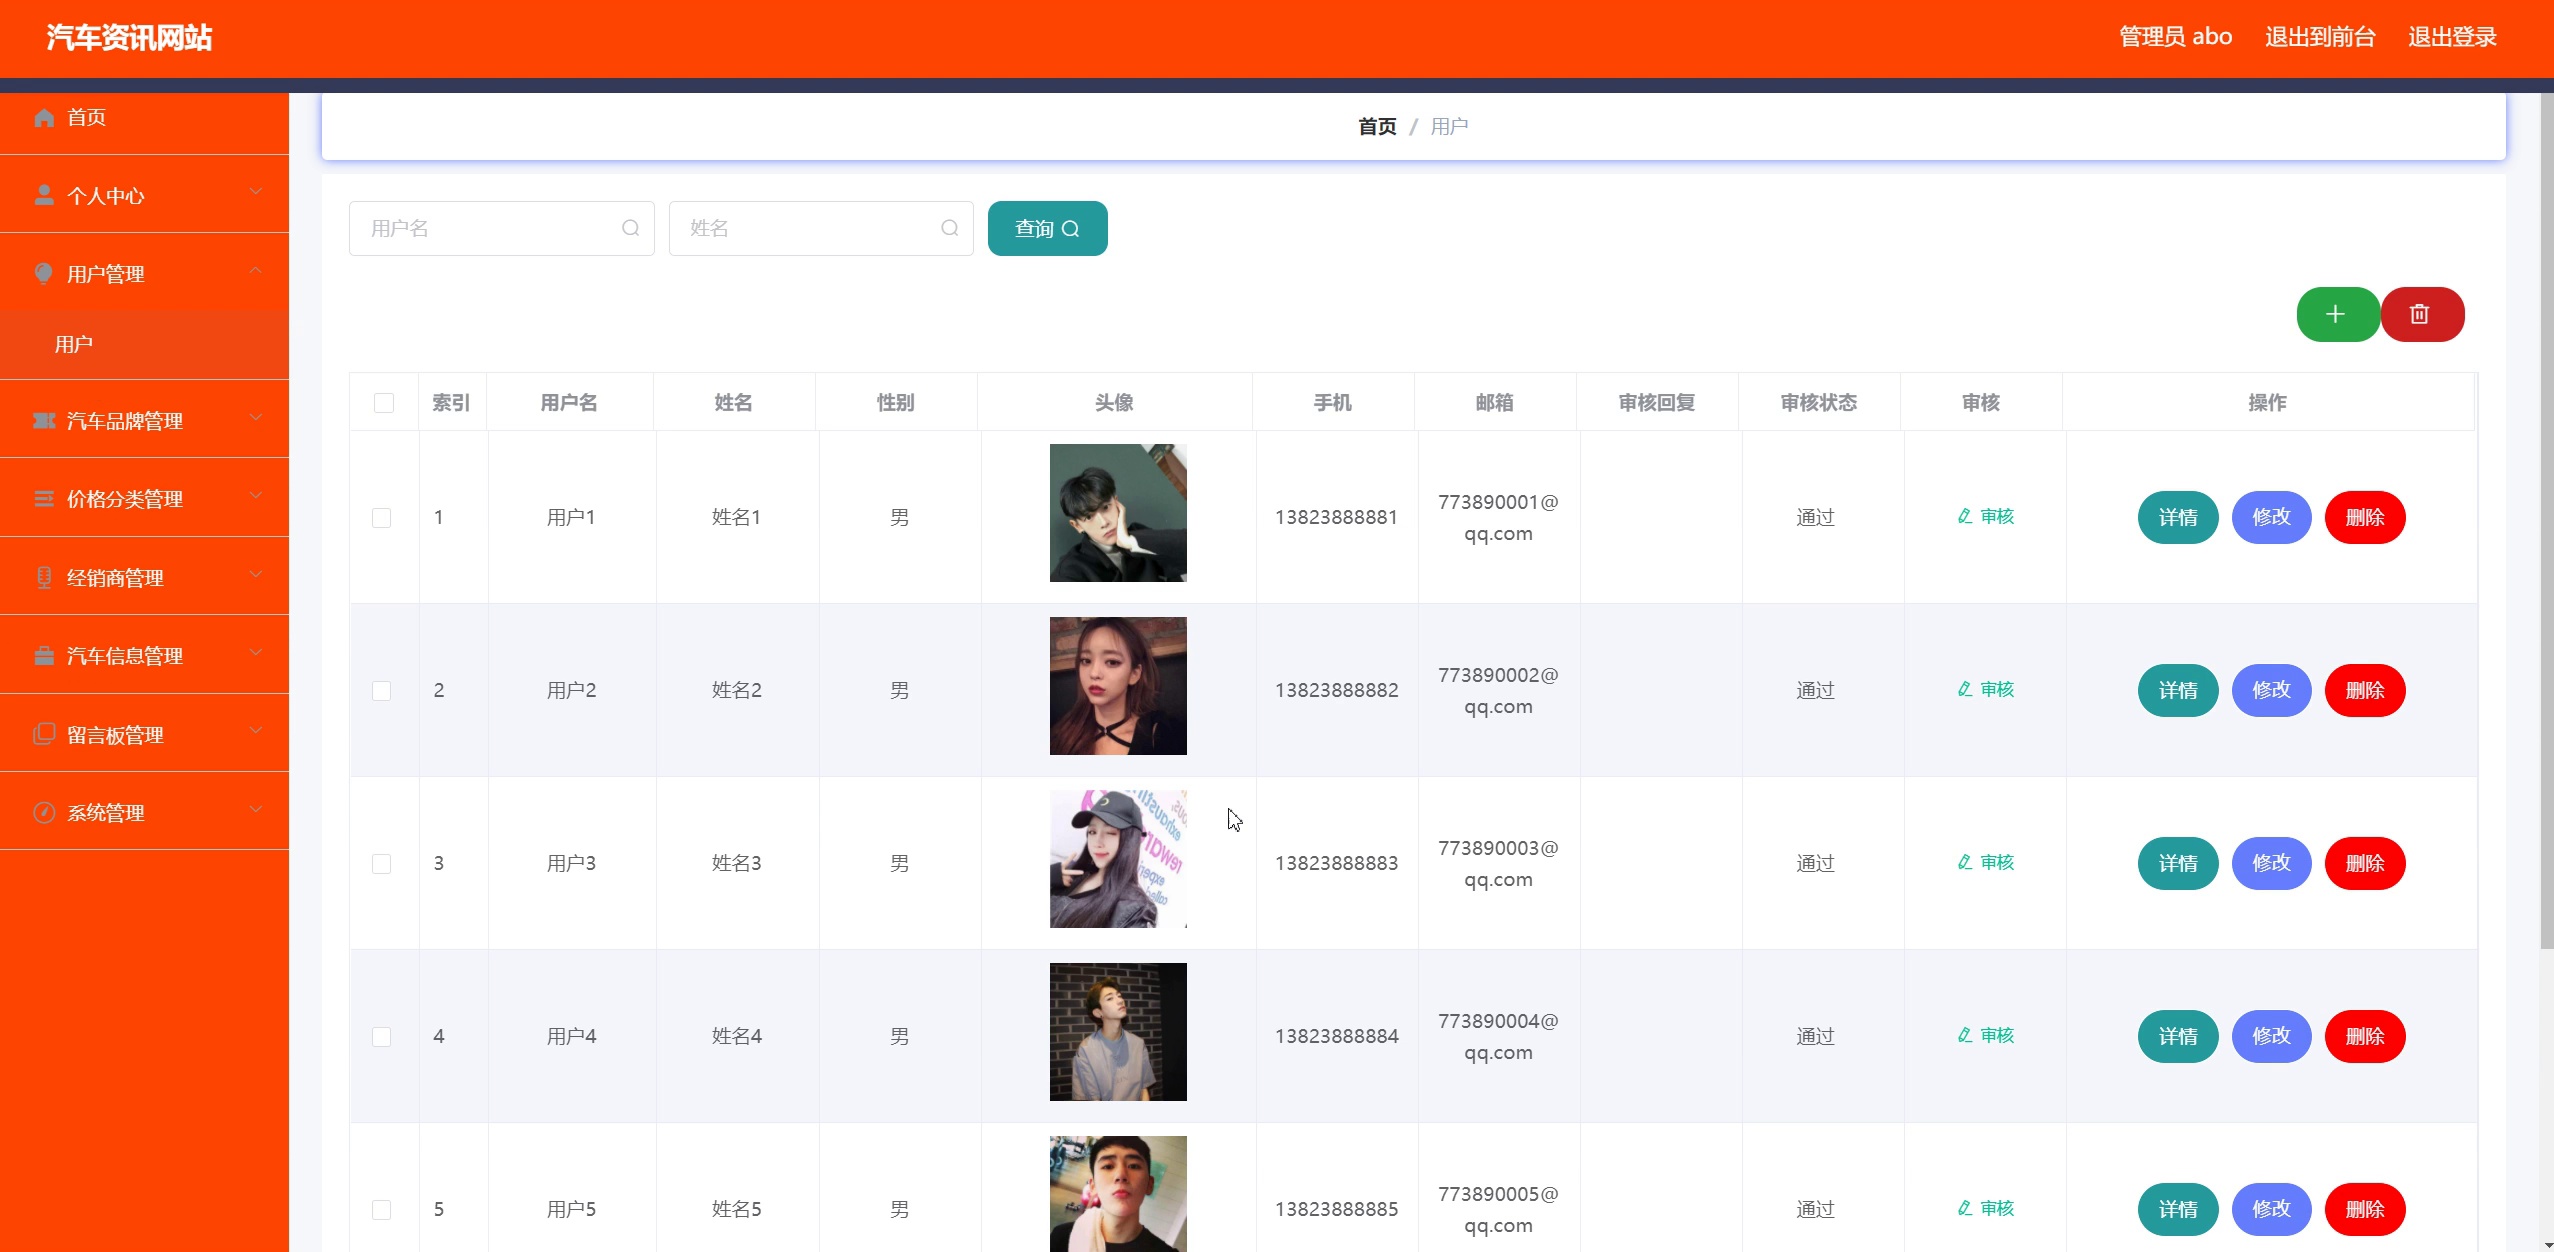The height and width of the screenshot is (1252, 2554).
Task: Click the page vertical scrollbar
Action: [x=2546, y=520]
